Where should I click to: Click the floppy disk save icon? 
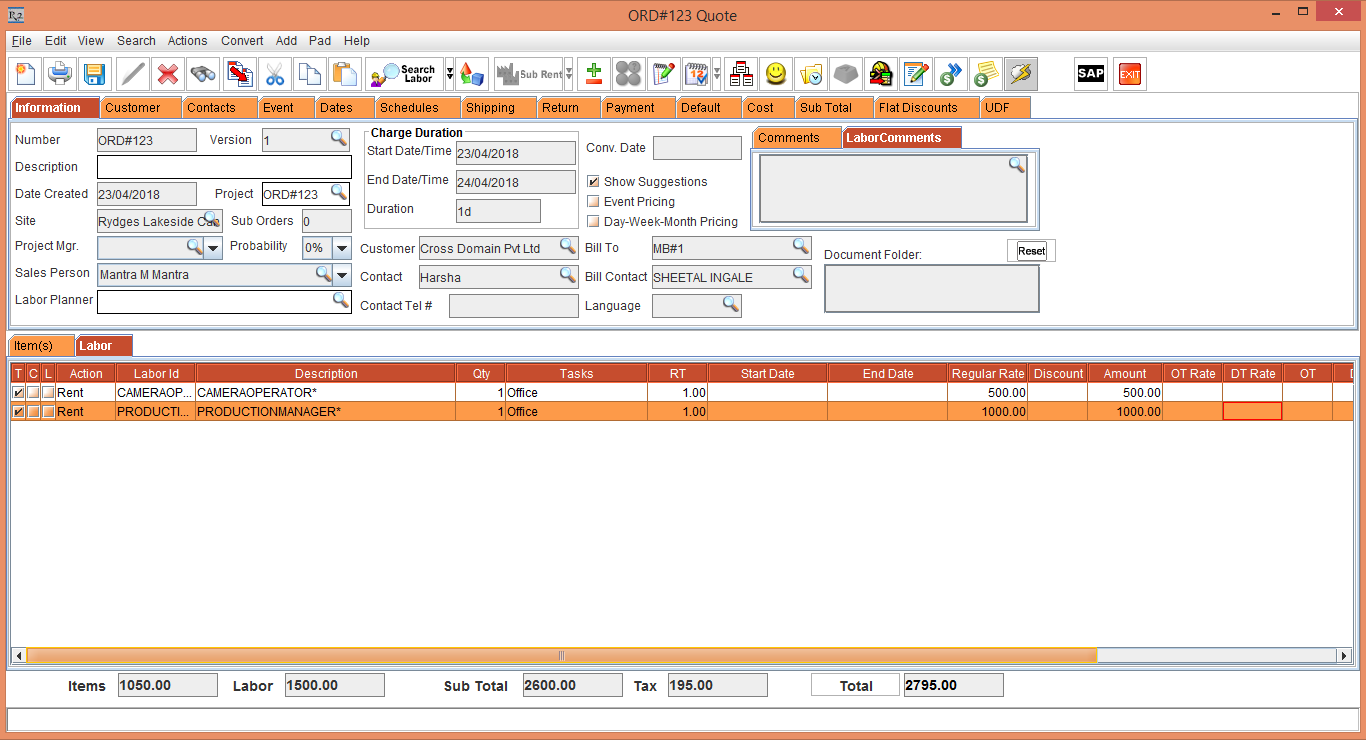[94, 74]
